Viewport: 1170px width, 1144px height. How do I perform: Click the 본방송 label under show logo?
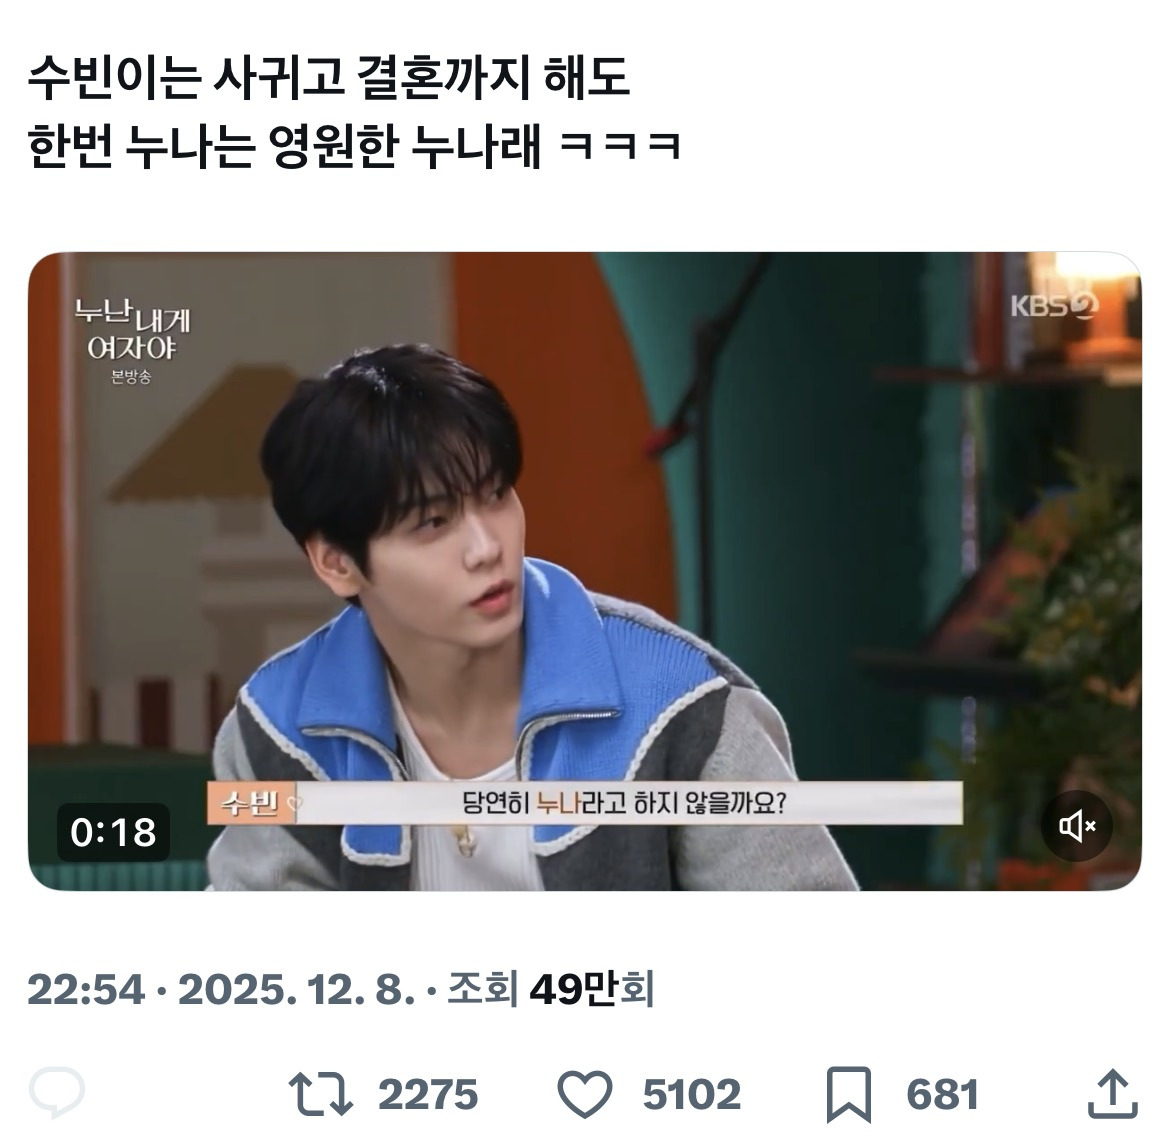(x=131, y=377)
